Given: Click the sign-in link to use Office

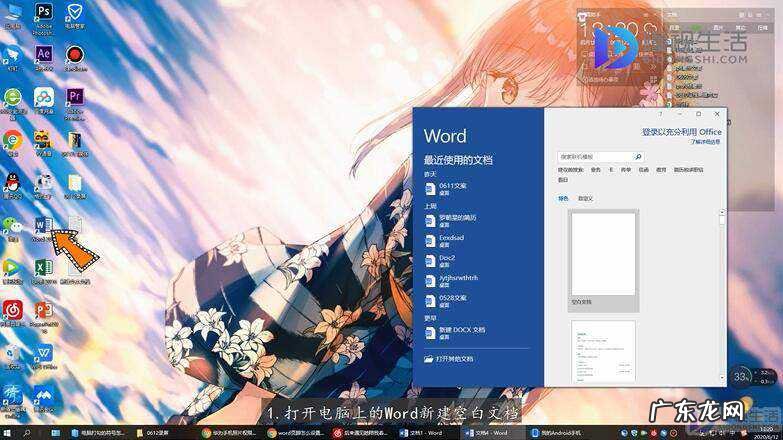Looking at the screenshot, I should coord(681,132).
